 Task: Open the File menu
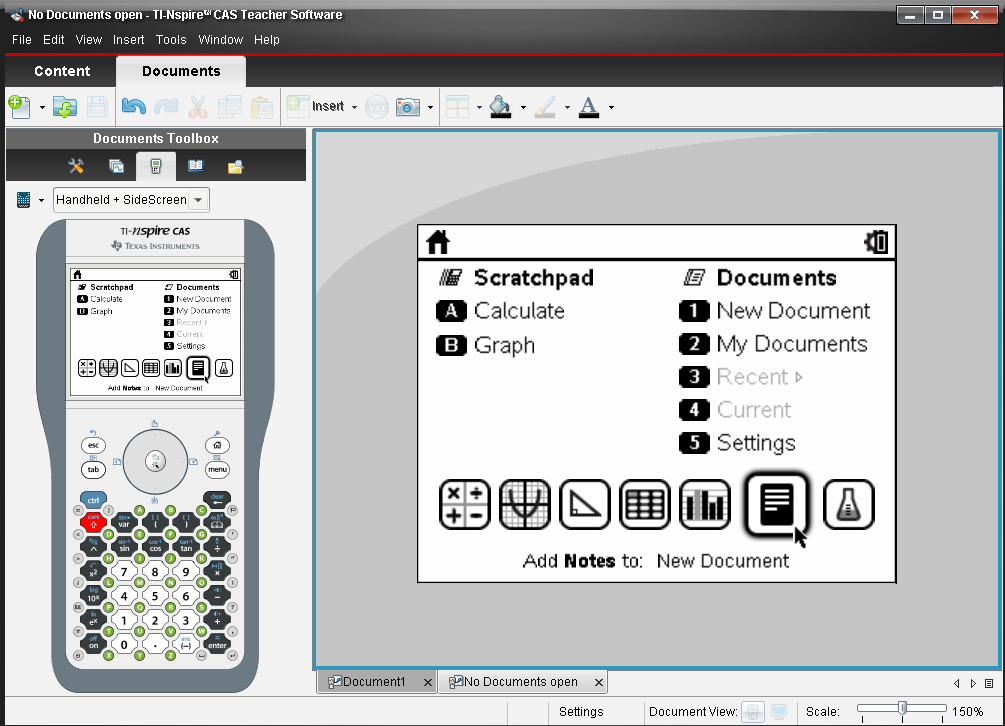tap(22, 40)
